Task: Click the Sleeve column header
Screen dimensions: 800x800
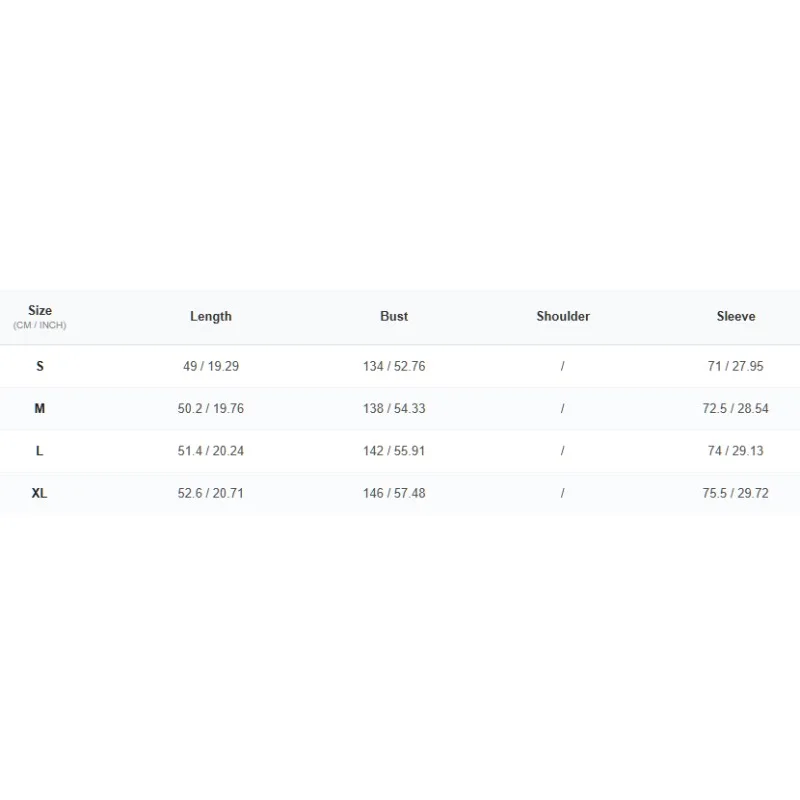Action: click(736, 316)
